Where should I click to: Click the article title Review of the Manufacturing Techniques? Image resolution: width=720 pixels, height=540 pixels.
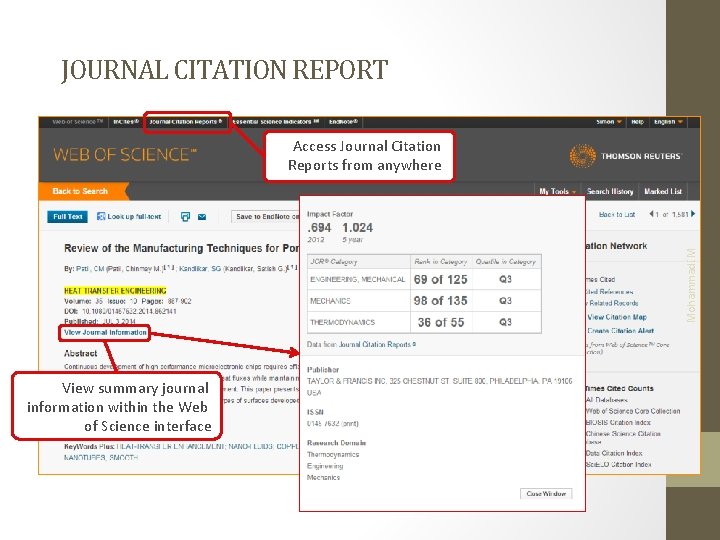tap(181, 248)
